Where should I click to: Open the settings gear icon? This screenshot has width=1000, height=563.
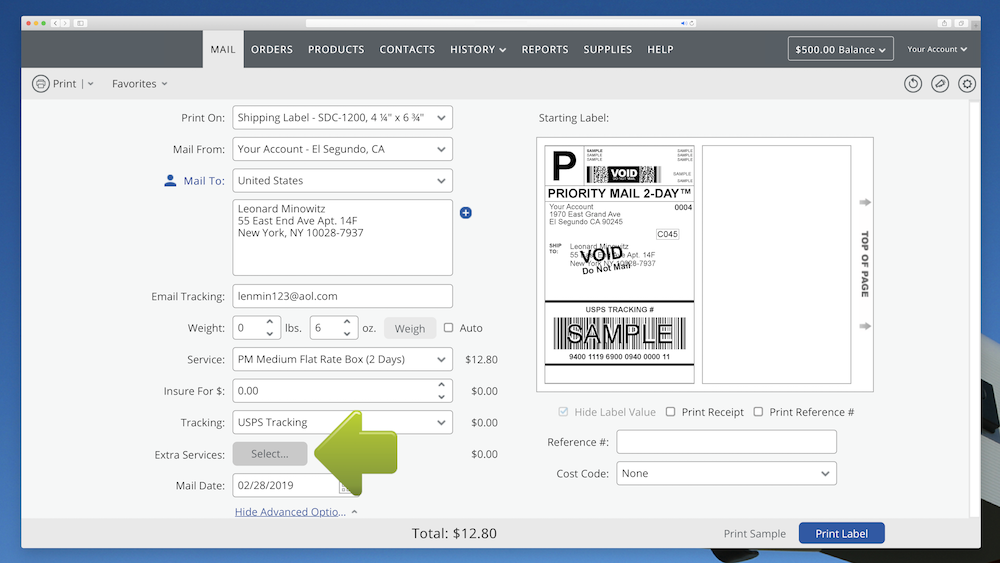pos(967,84)
